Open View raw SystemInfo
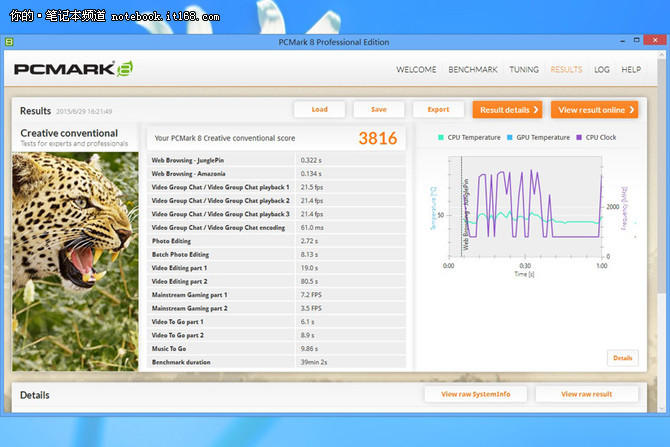This screenshot has width=670, height=447. [476, 394]
